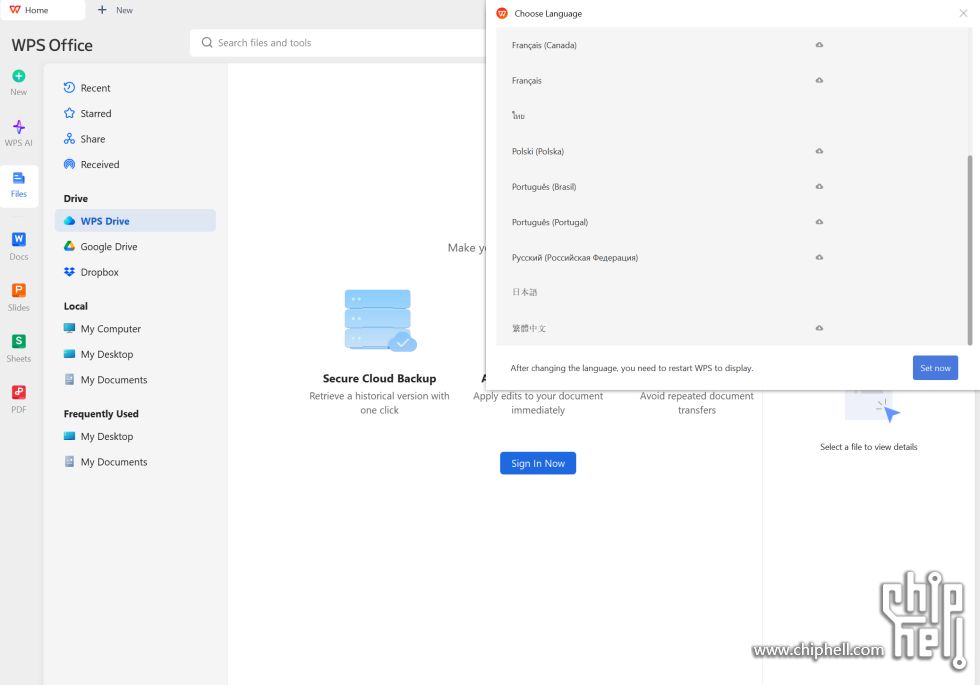The image size is (980, 685).
Task: Select the Files sidebar icon
Action: pyautogui.click(x=19, y=185)
